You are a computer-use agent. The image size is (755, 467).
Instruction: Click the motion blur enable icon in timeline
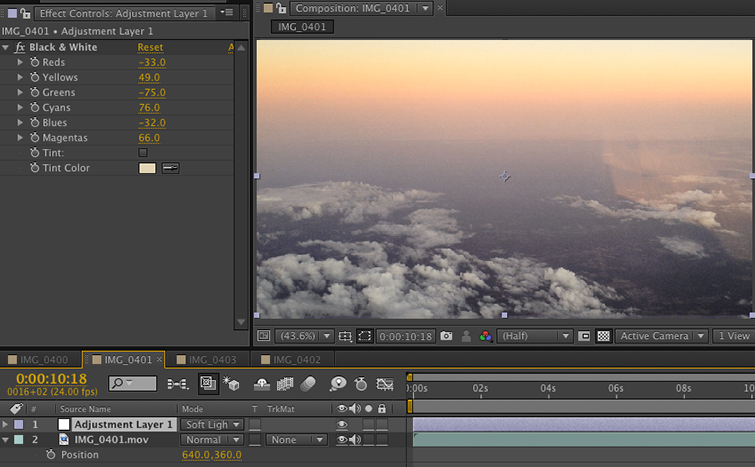(x=308, y=384)
